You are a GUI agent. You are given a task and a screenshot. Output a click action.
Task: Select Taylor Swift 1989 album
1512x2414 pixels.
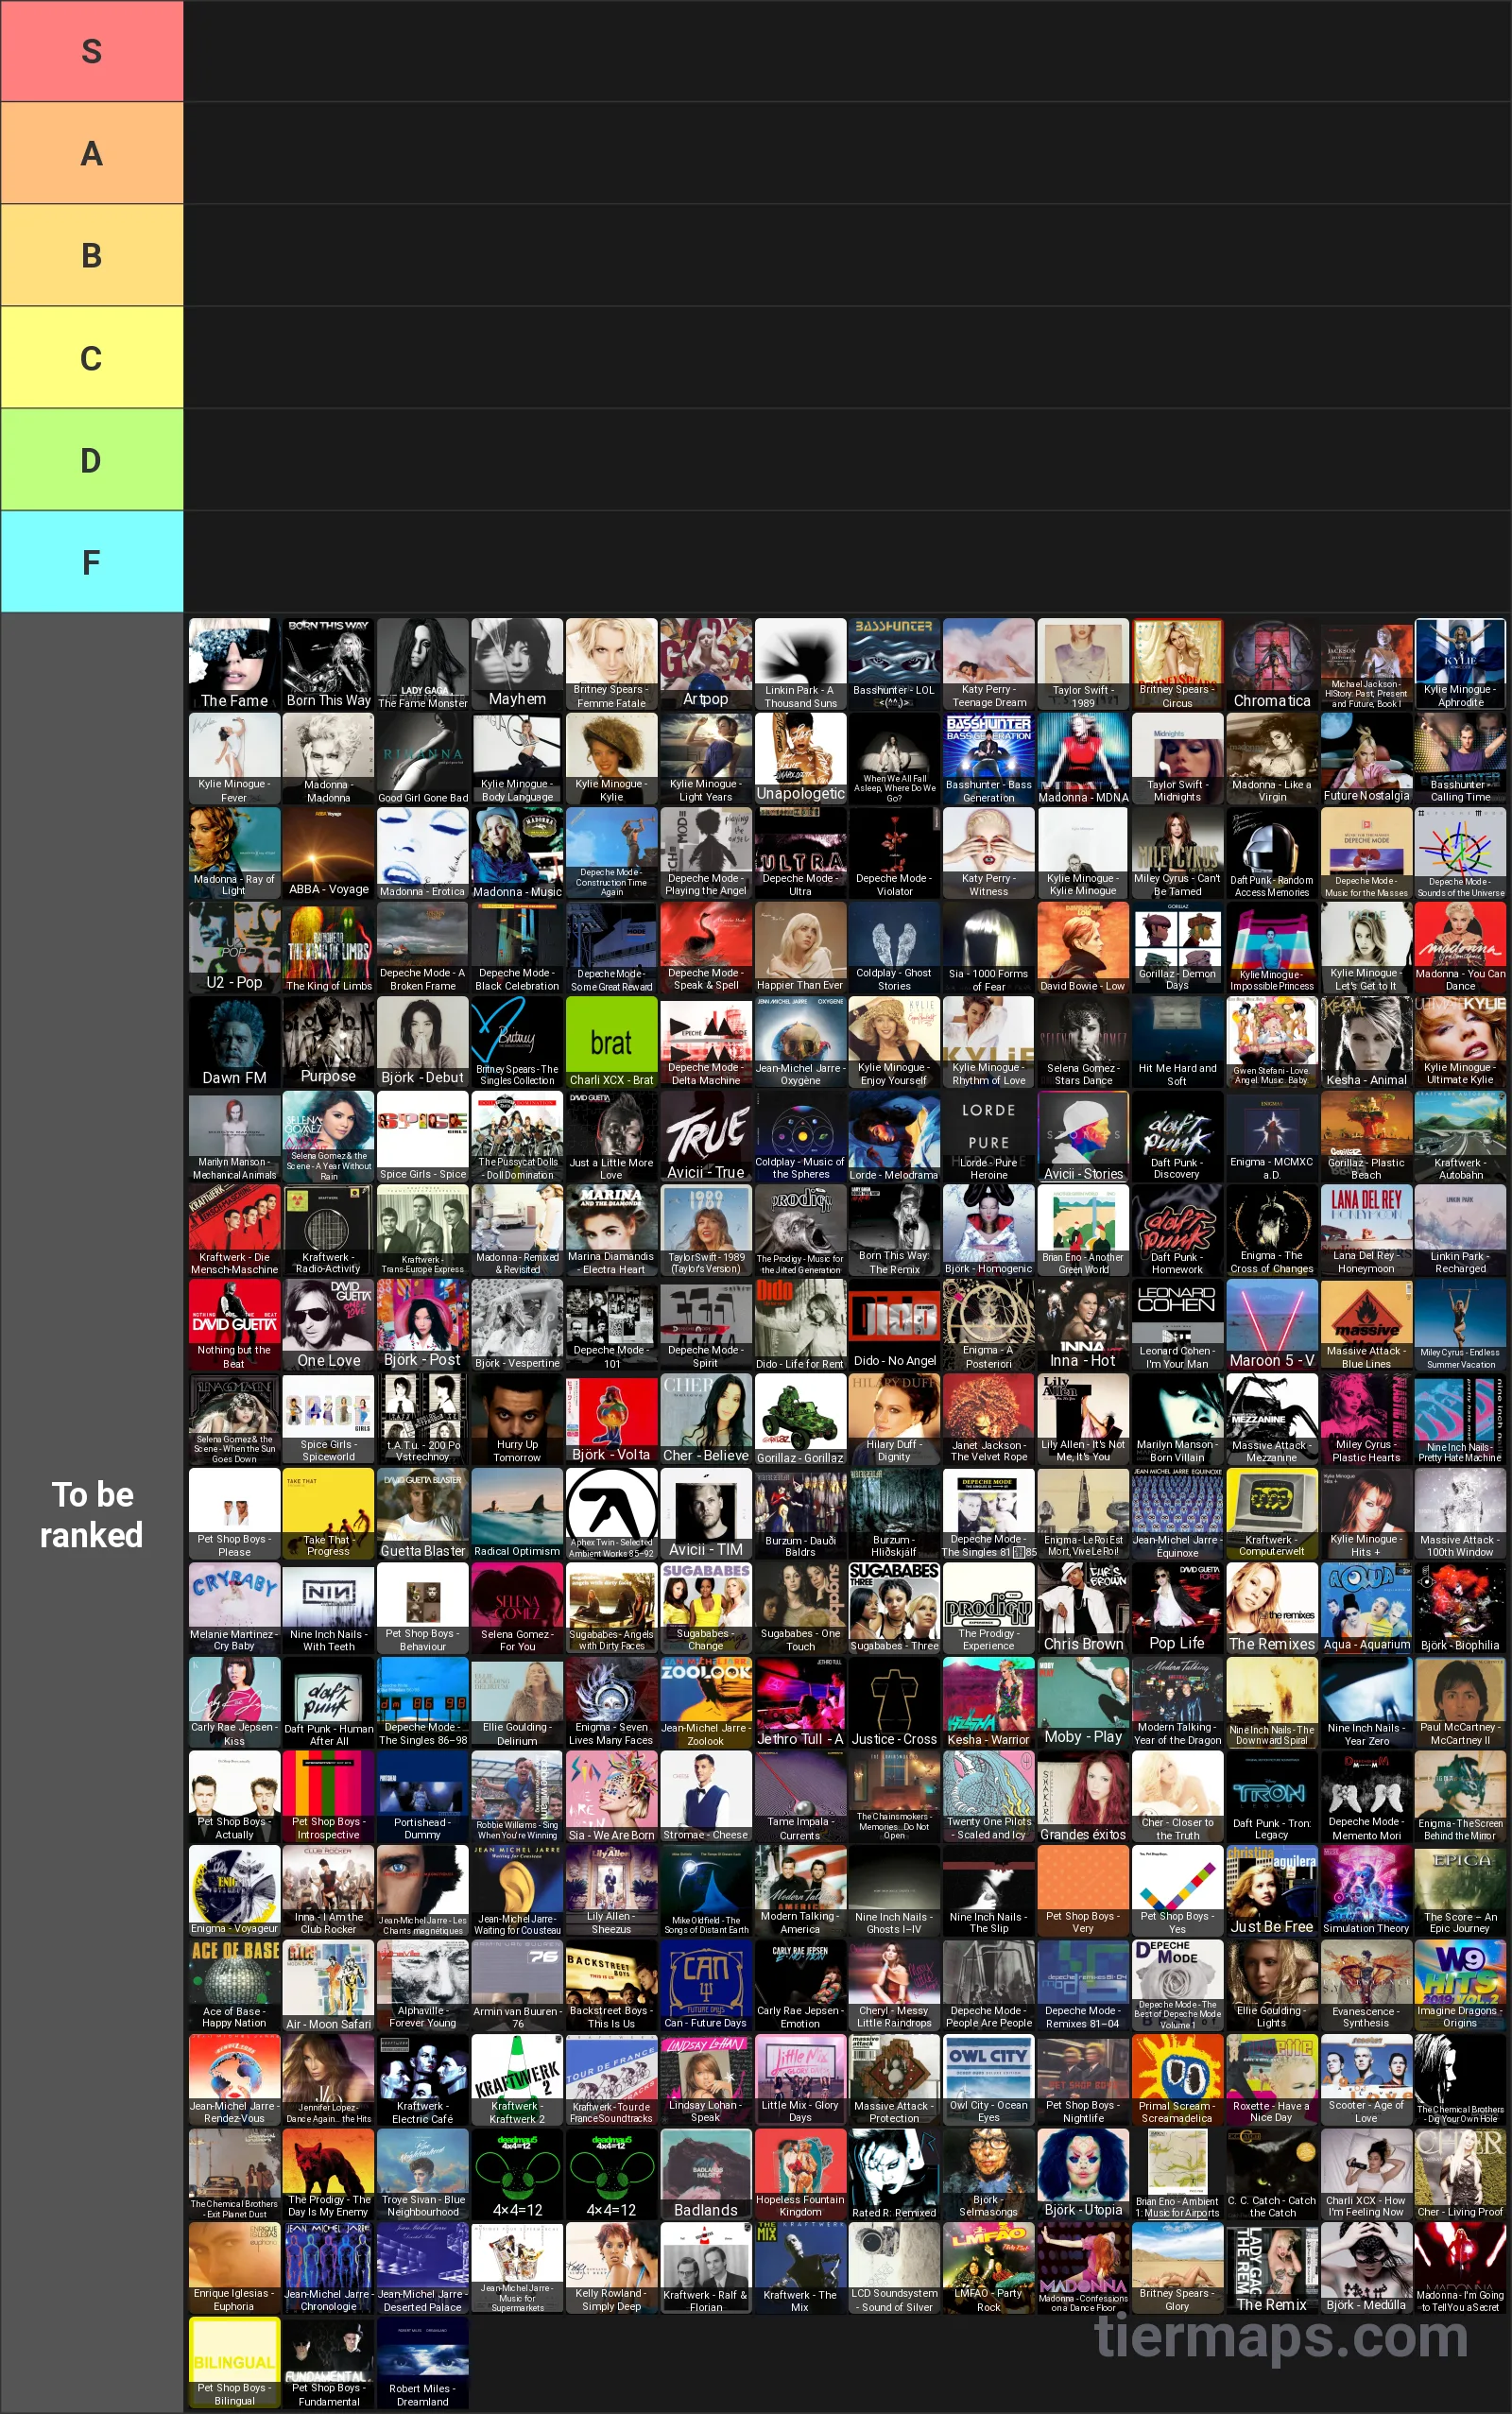(1083, 664)
